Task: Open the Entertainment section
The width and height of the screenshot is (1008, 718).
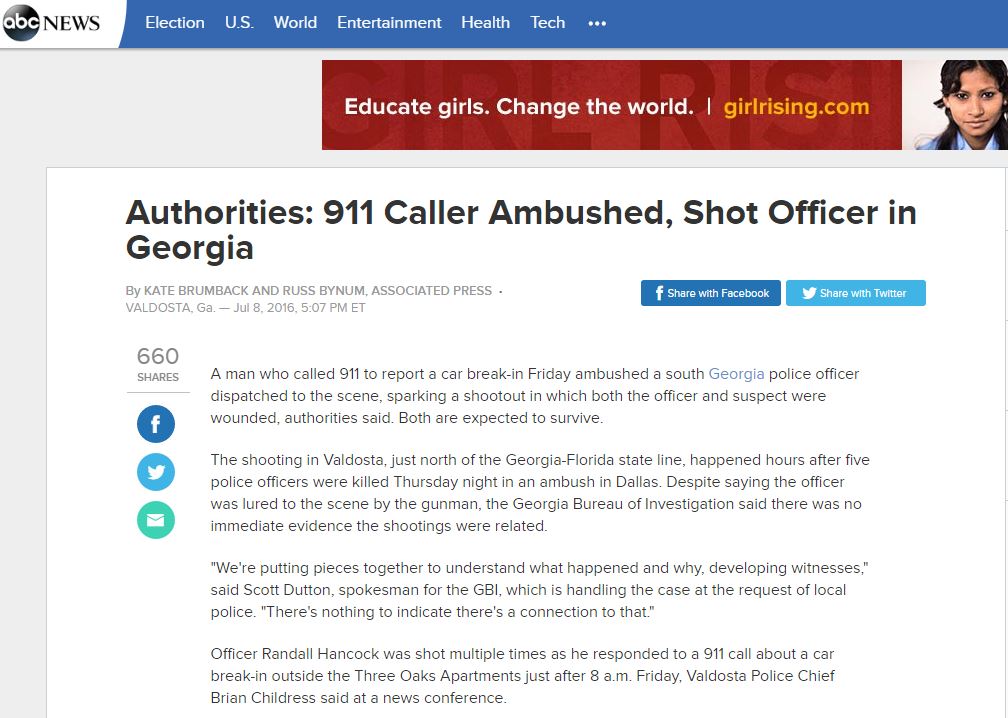Action: point(389,22)
